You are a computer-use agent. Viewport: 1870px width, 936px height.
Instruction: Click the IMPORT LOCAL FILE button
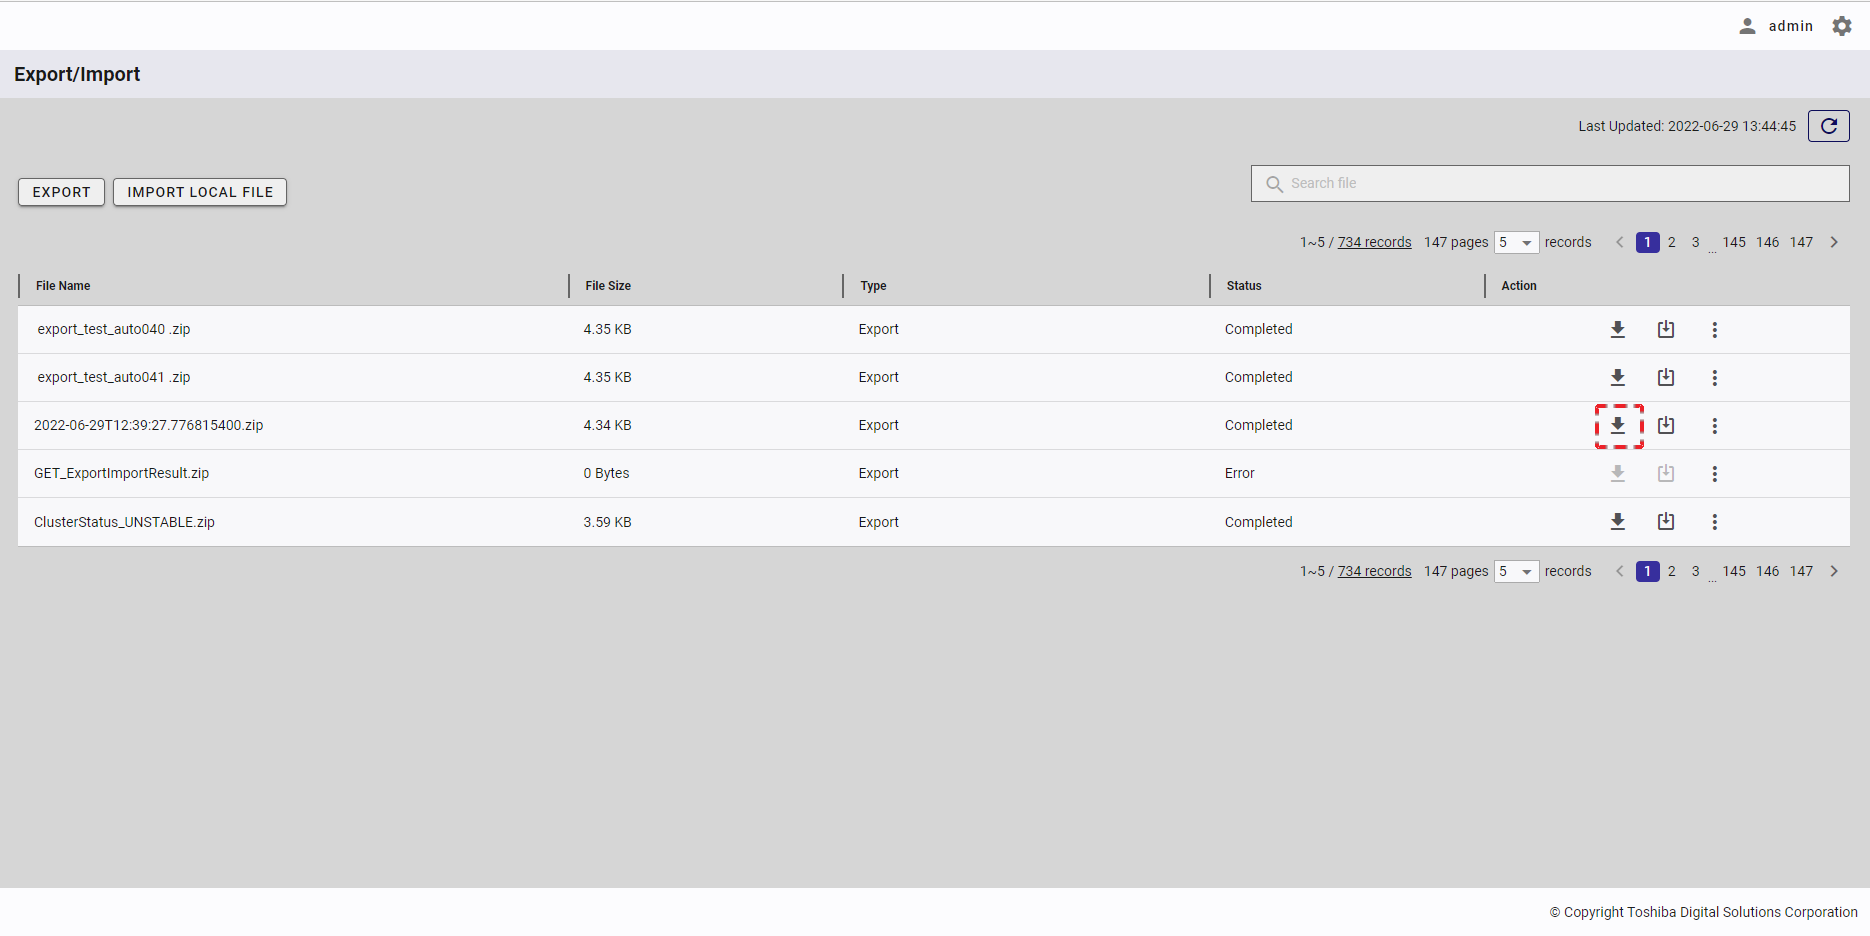tap(200, 192)
